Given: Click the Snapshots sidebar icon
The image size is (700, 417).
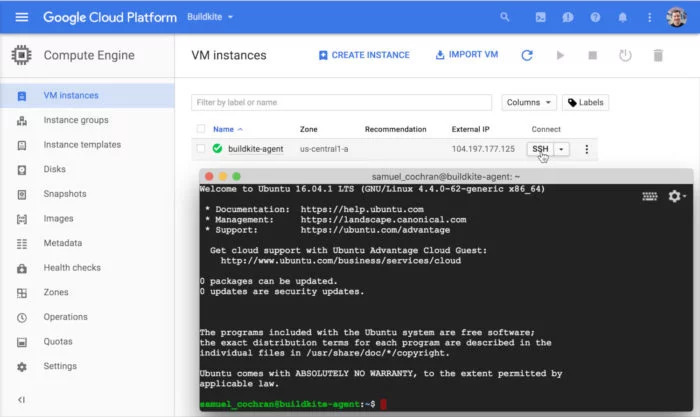Looking at the screenshot, I should (x=21, y=195).
